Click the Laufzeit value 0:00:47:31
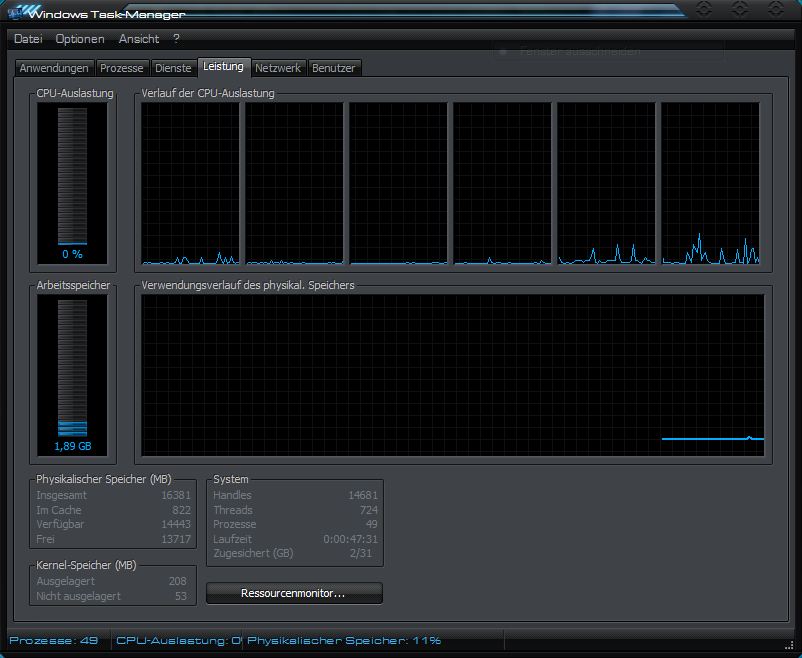This screenshot has width=802, height=658. coord(350,539)
